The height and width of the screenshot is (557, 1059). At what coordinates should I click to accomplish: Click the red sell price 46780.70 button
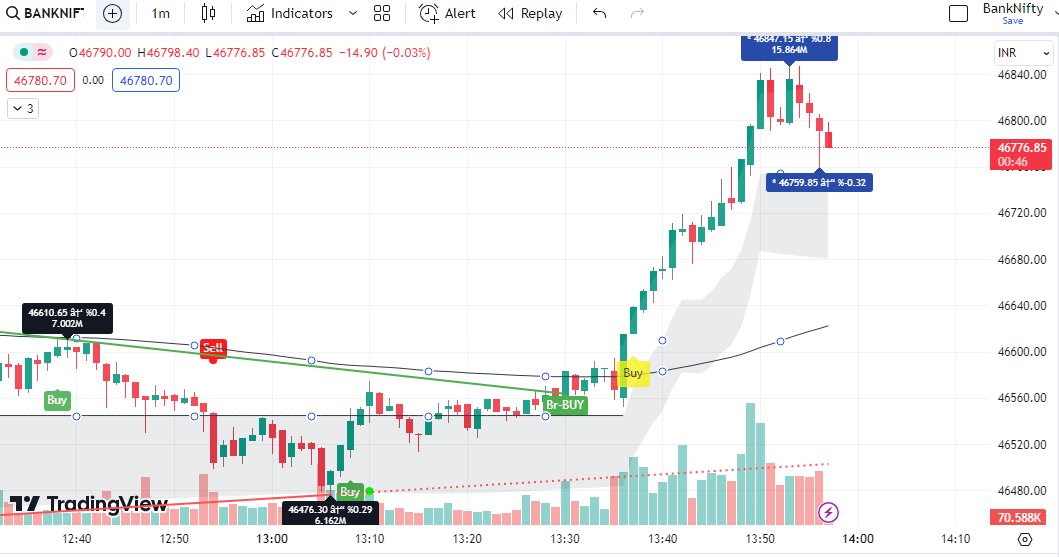click(41, 80)
